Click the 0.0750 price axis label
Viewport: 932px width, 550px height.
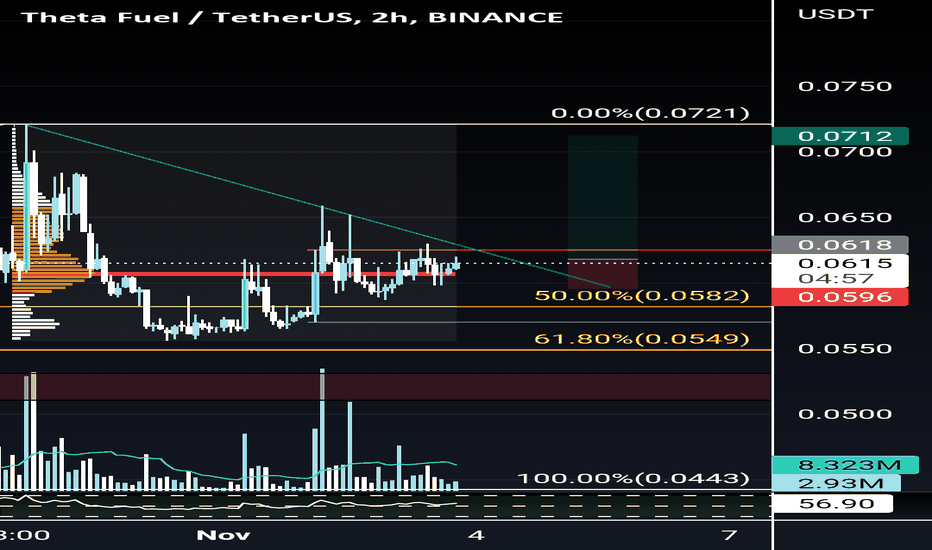(845, 87)
